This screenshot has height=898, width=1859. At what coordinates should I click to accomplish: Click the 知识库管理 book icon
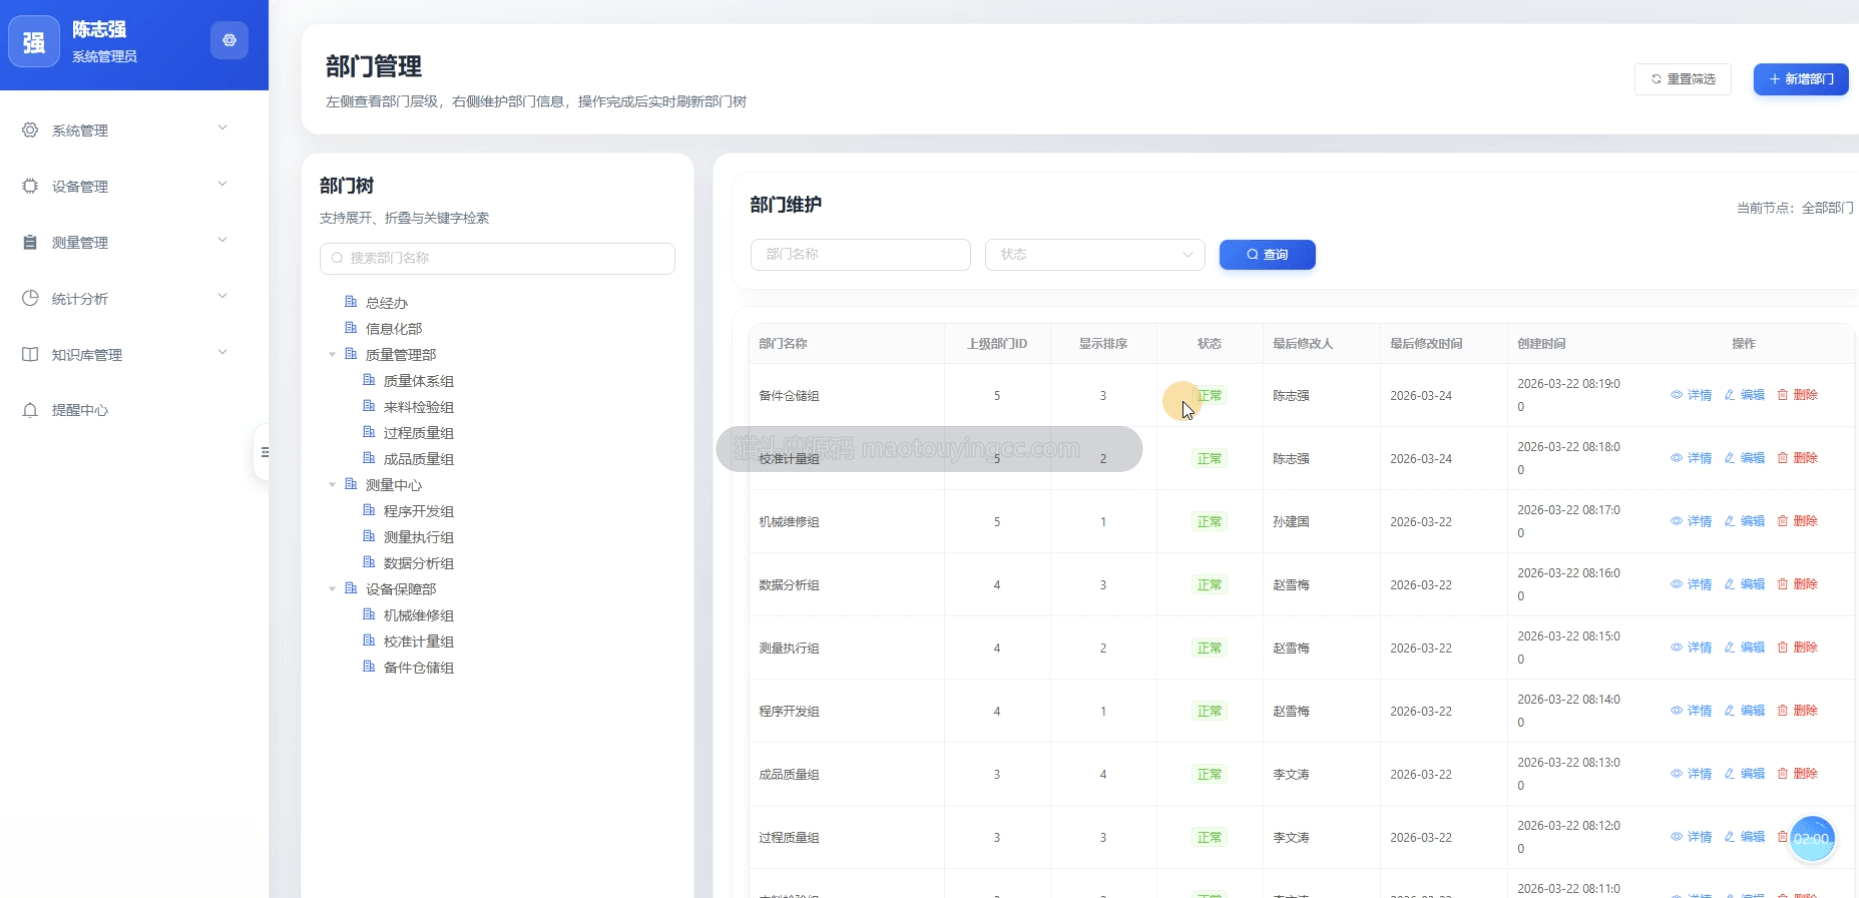(30, 354)
